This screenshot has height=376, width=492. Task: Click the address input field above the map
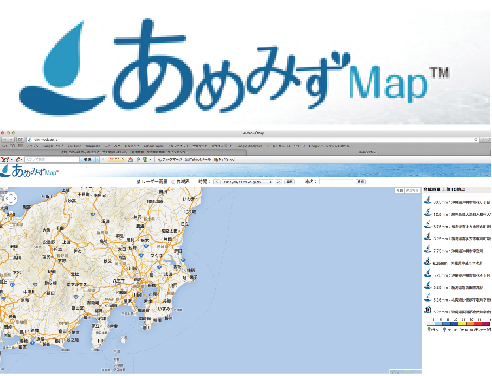pos(337,182)
